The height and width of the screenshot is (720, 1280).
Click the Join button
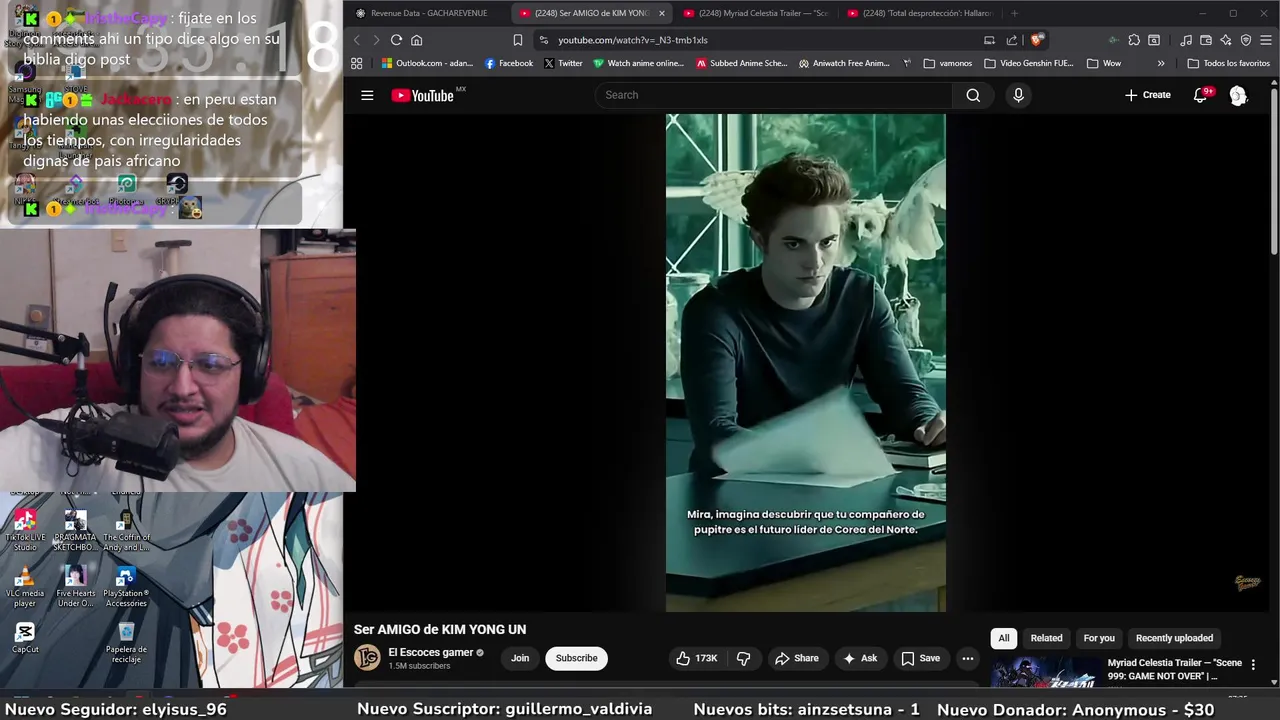(x=520, y=658)
